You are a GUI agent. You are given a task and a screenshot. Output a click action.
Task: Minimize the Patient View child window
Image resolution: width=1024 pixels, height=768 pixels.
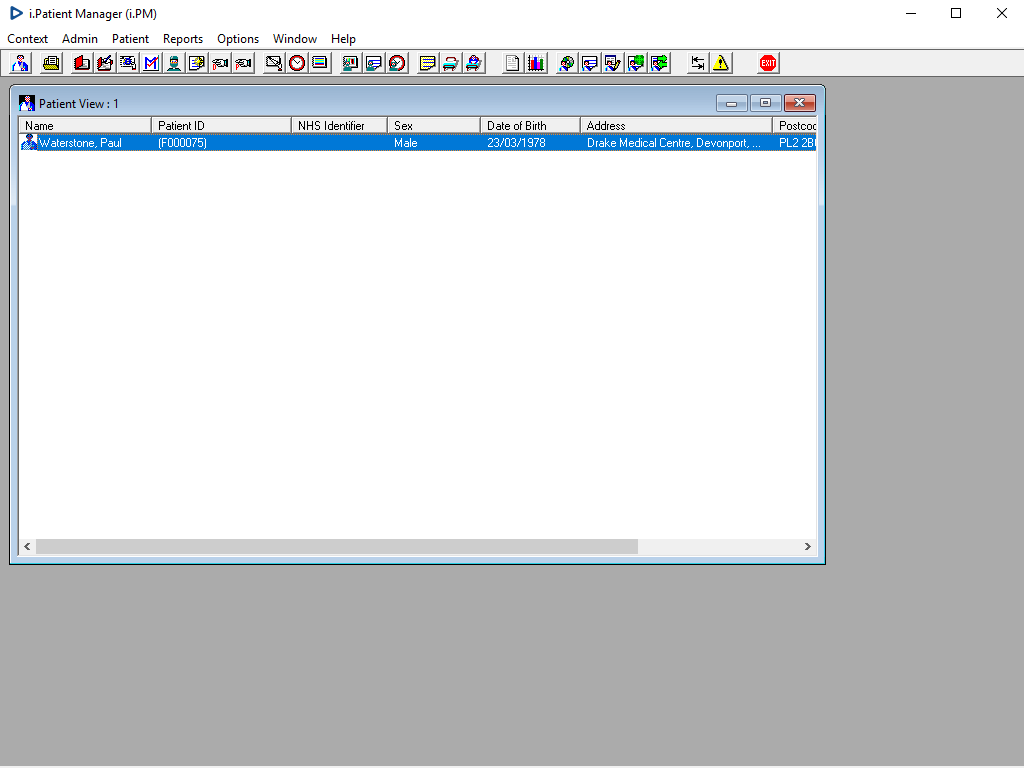(731, 103)
